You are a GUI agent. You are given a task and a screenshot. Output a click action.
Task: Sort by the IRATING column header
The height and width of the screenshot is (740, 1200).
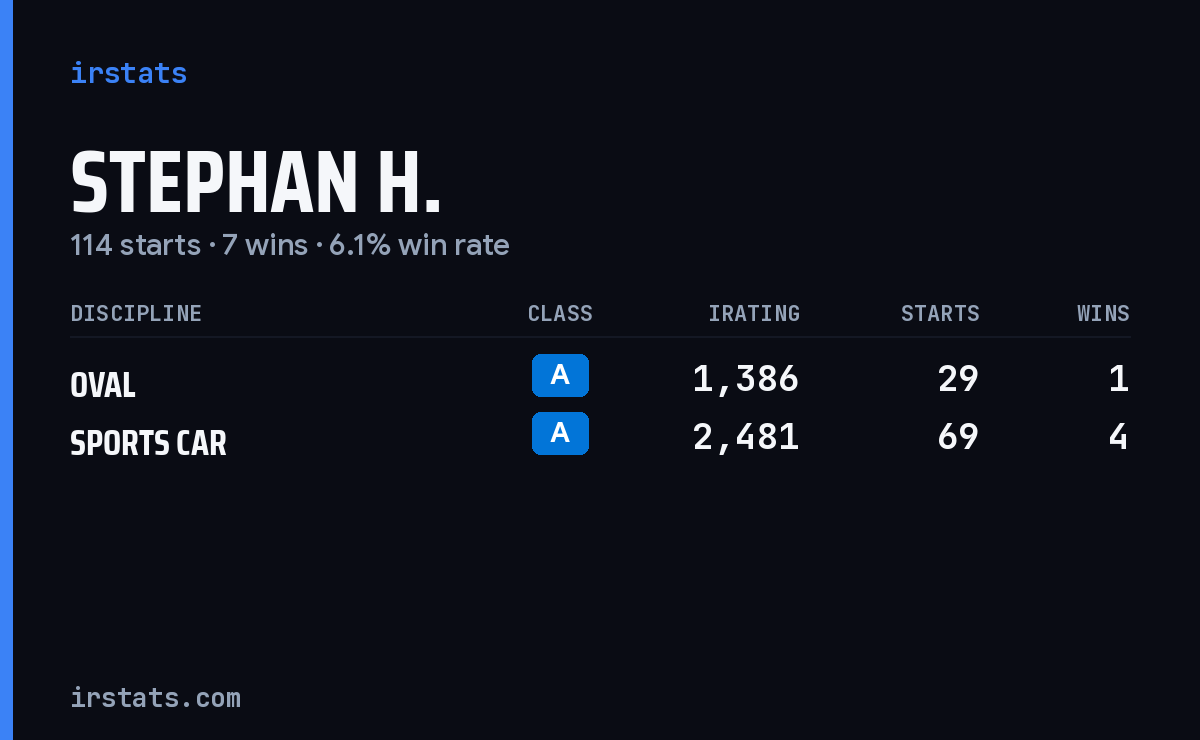[x=754, y=314]
